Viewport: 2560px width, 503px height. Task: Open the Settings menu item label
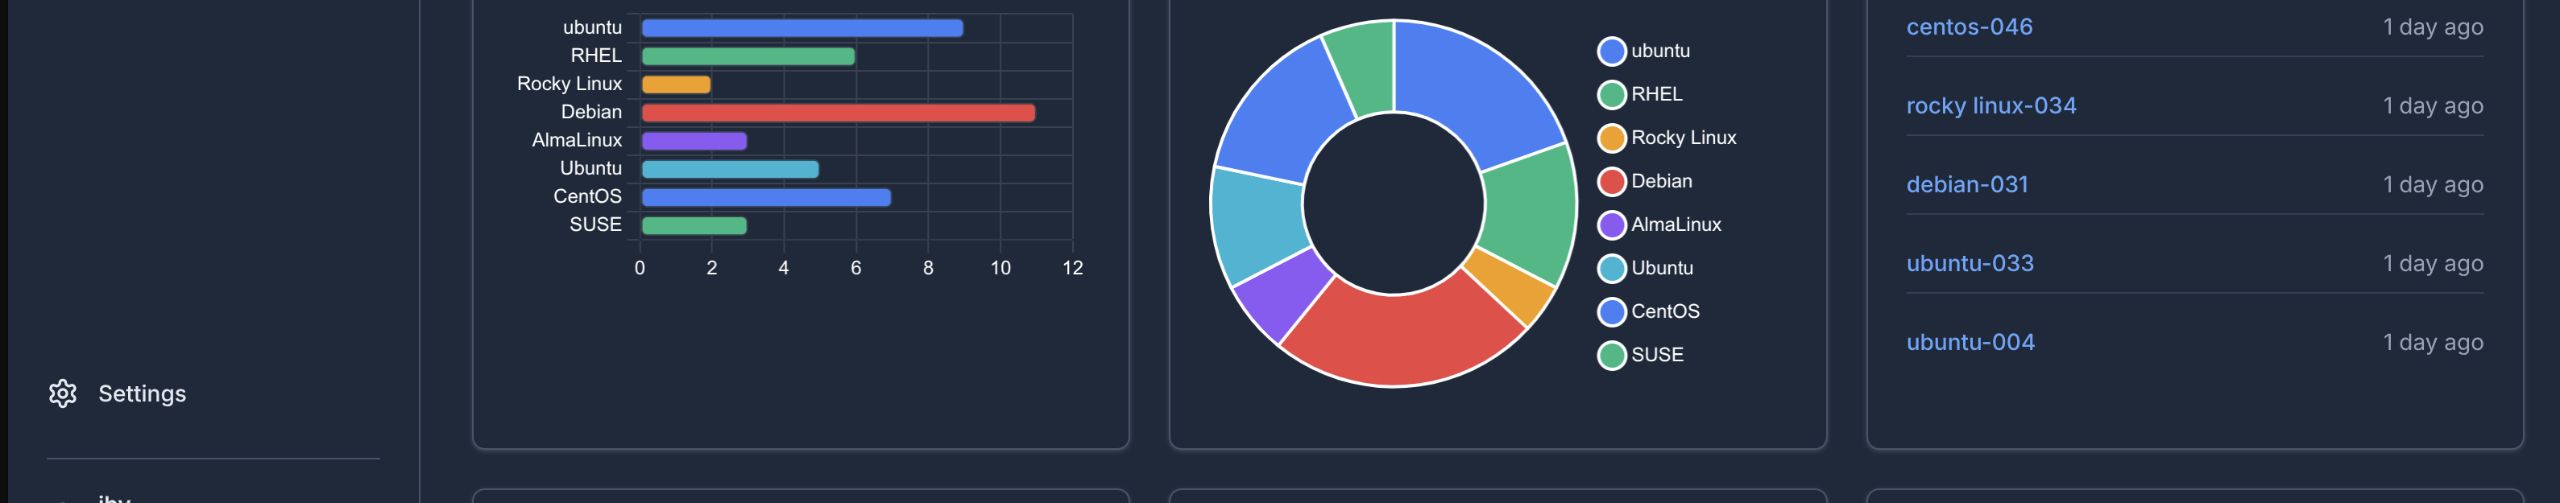[142, 393]
